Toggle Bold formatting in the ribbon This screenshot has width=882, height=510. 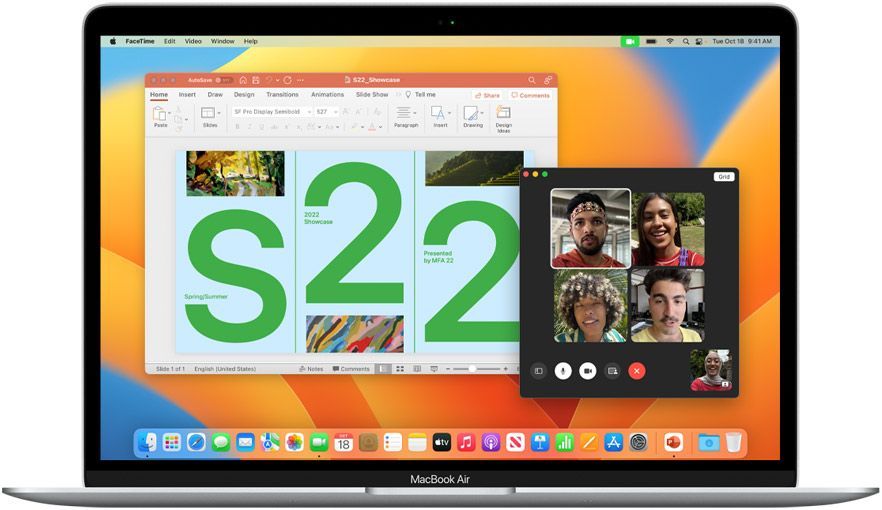(x=237, y=127)
